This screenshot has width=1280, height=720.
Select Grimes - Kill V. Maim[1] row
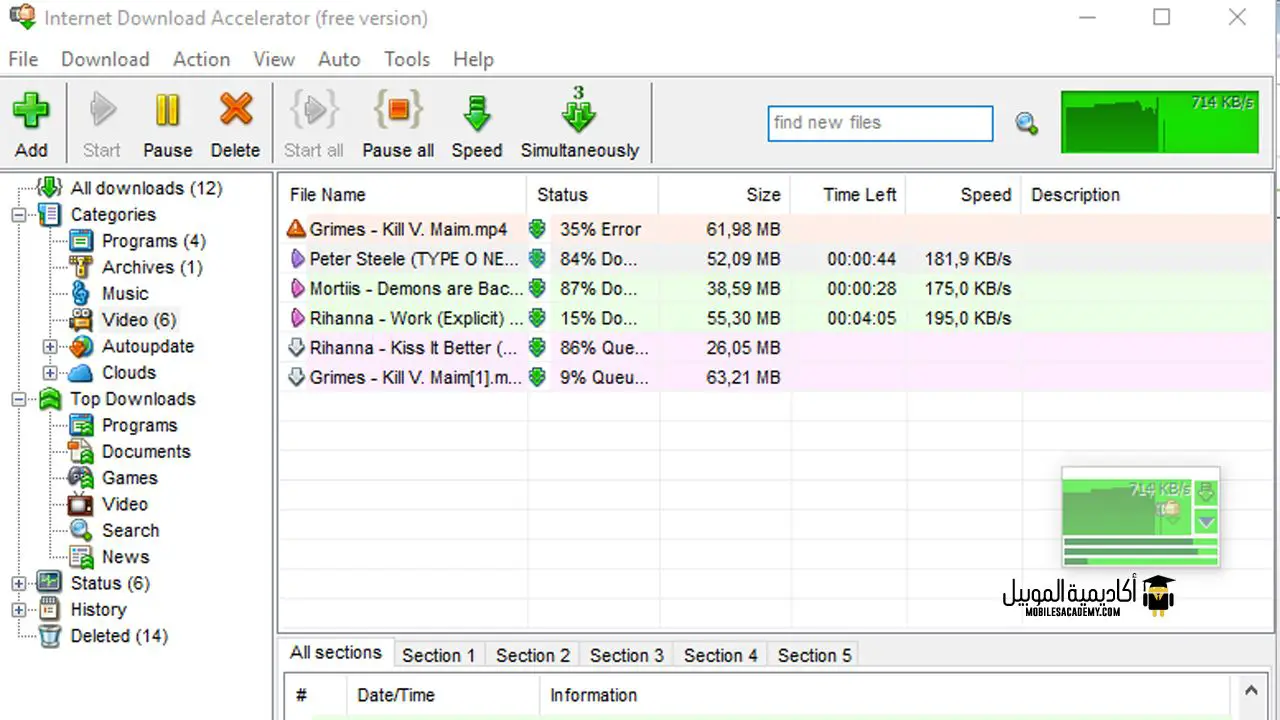point(775,377)
